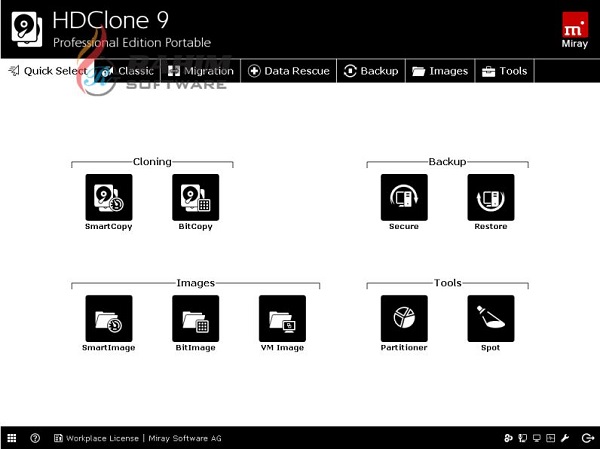Image resolution: width=600 pixels, height=449 pixels.
Task: Open the Partitioner tool
Action: [404, 318]
